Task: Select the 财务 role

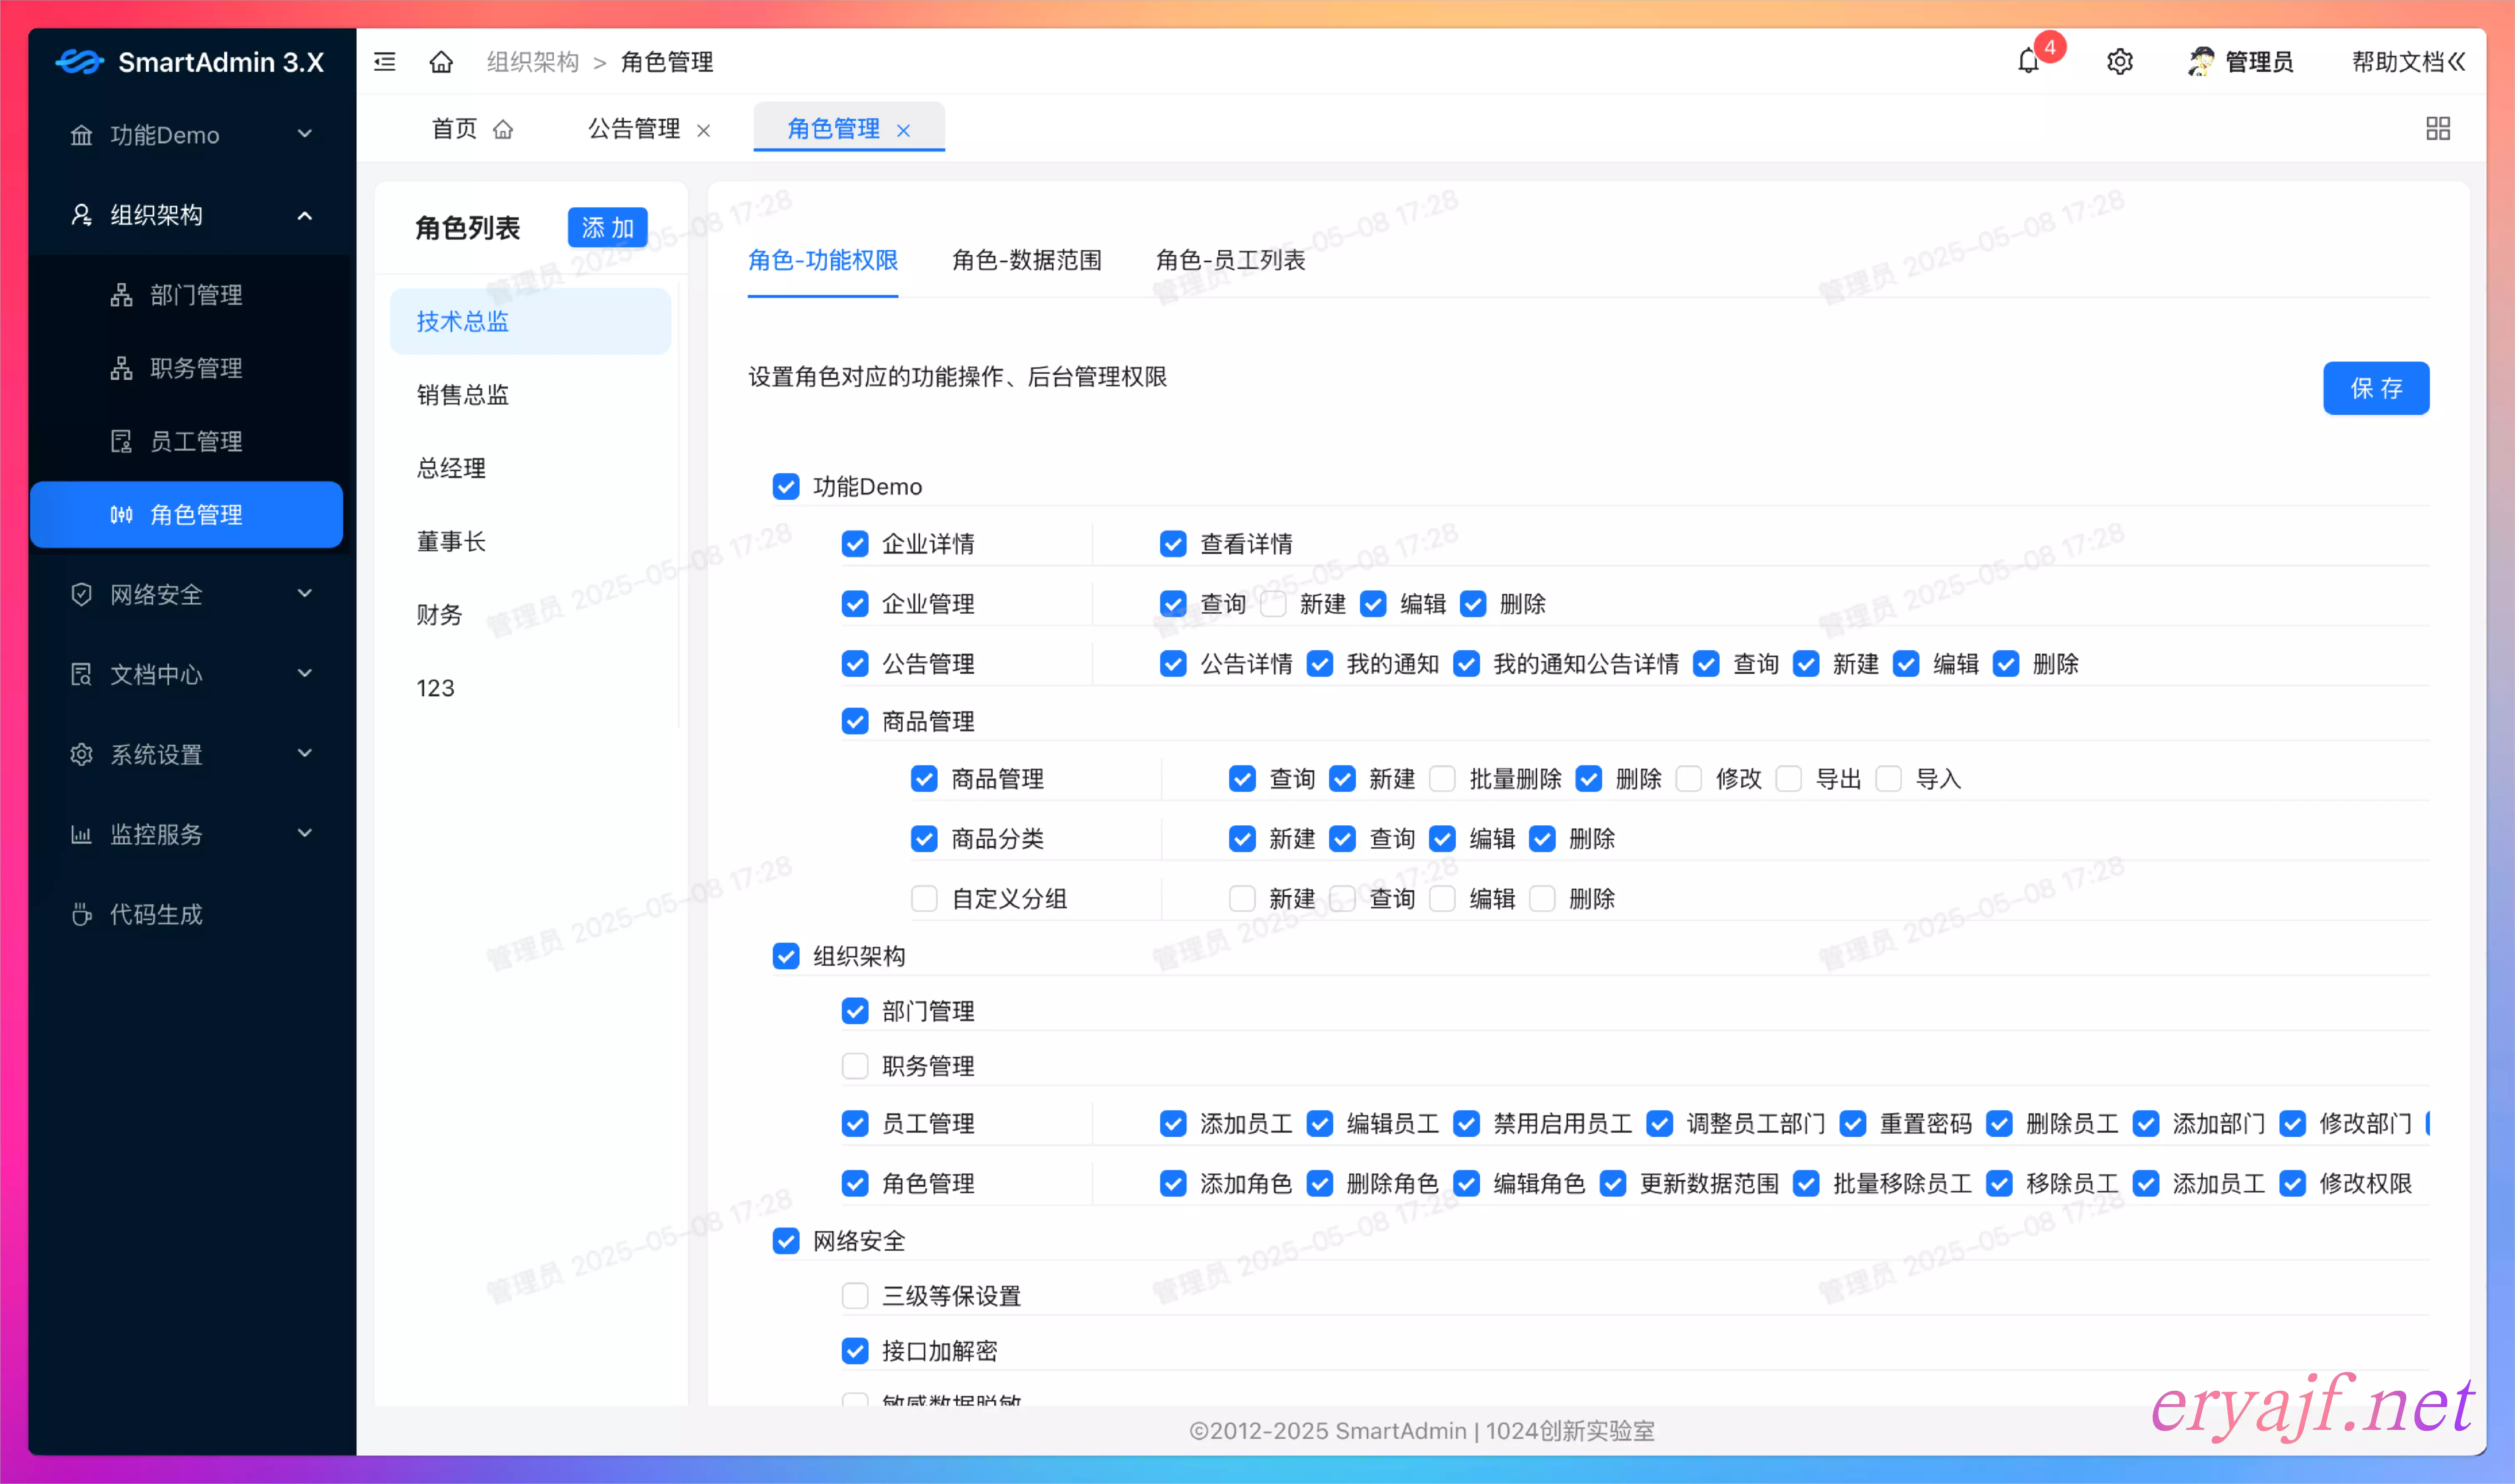Action: (x=530, y=614)
